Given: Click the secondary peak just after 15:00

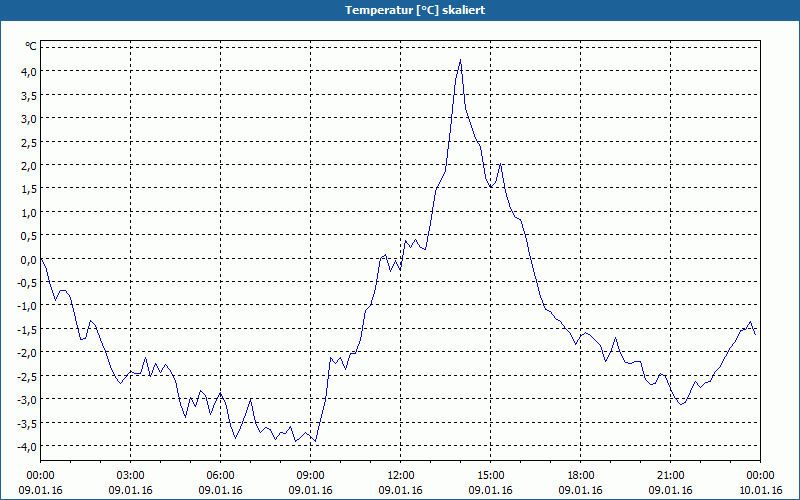Looking at the screenshot, I should (x=501, y=164).
